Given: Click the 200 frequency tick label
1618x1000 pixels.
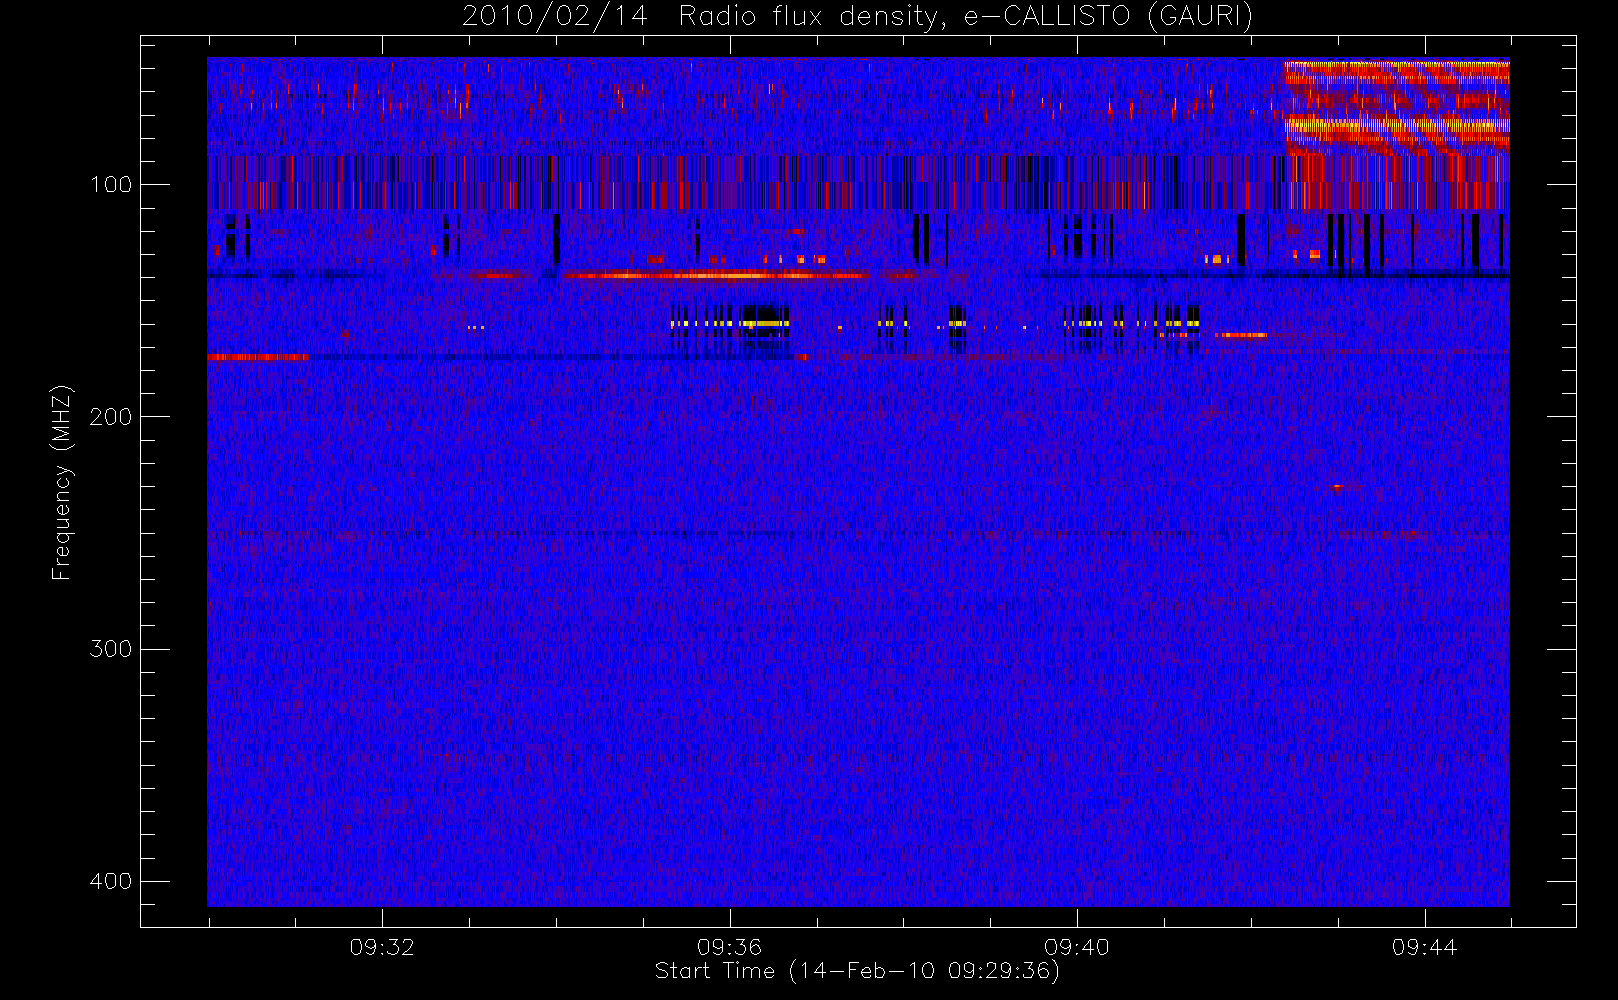Looking at the screenshot, I should pyautogui.click(x=111, y=416).
